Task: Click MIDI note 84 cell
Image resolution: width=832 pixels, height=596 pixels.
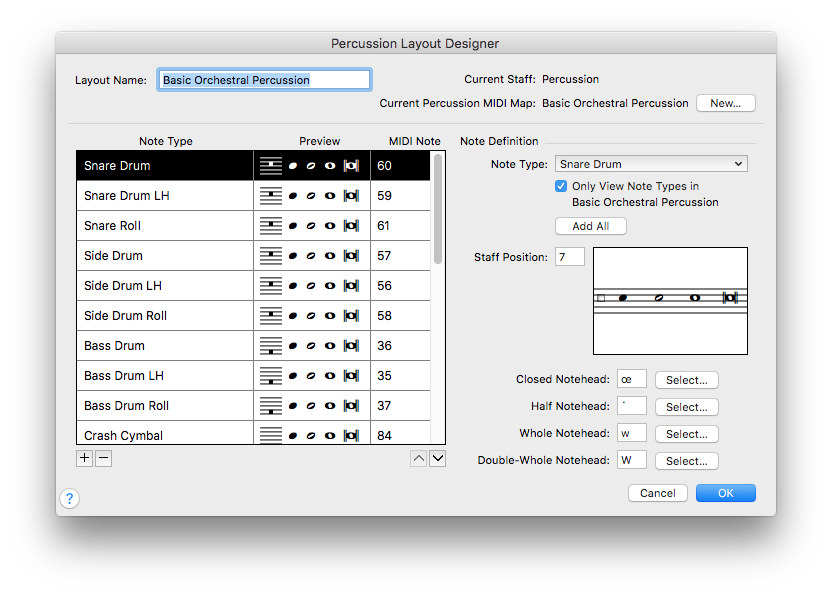Action: pyautogui.click(x=400, y=433)
